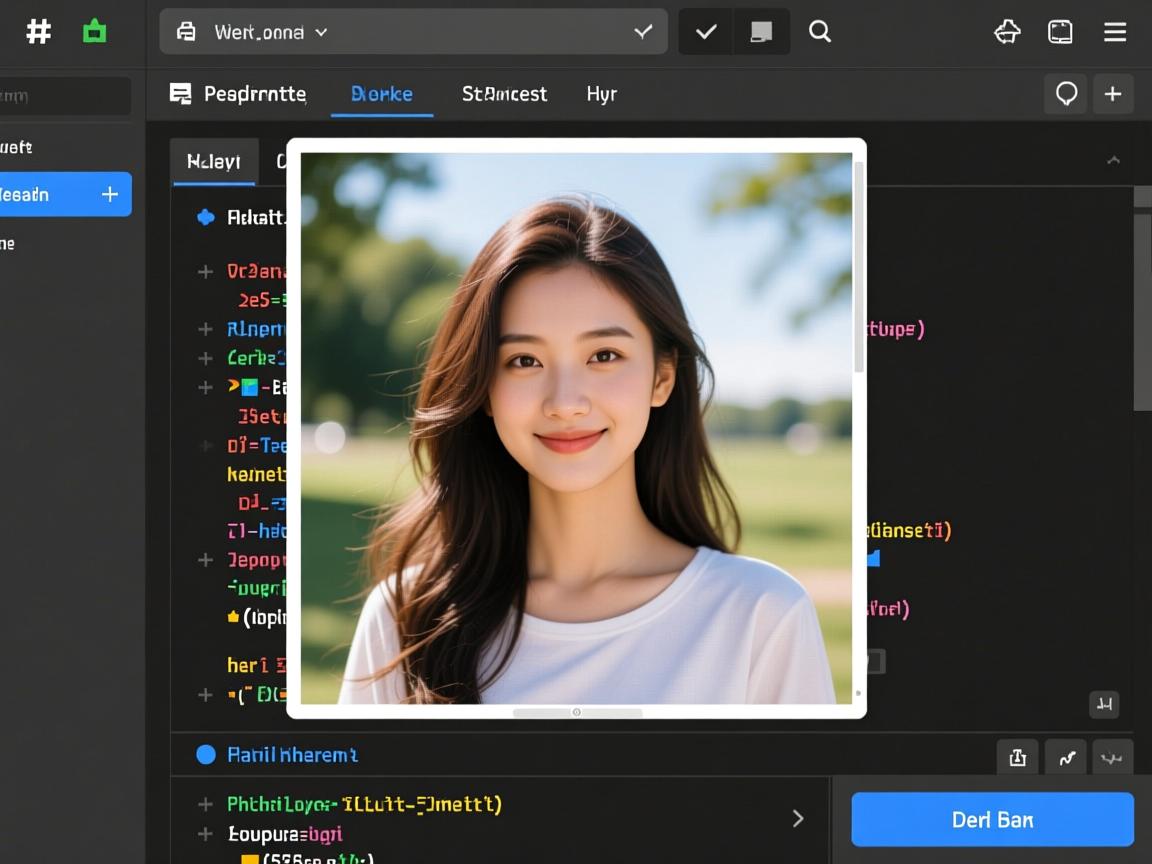1152x864 pixels.
Task: Toggle the dark square button beside checkmark
Action: [x=761, y=32]
